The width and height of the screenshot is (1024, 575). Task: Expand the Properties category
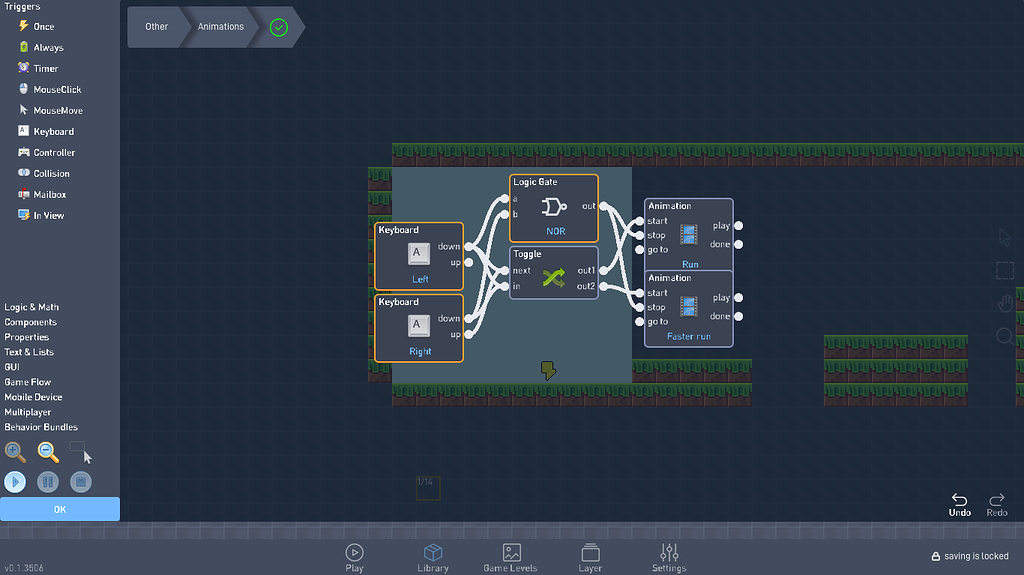[26, 337]
